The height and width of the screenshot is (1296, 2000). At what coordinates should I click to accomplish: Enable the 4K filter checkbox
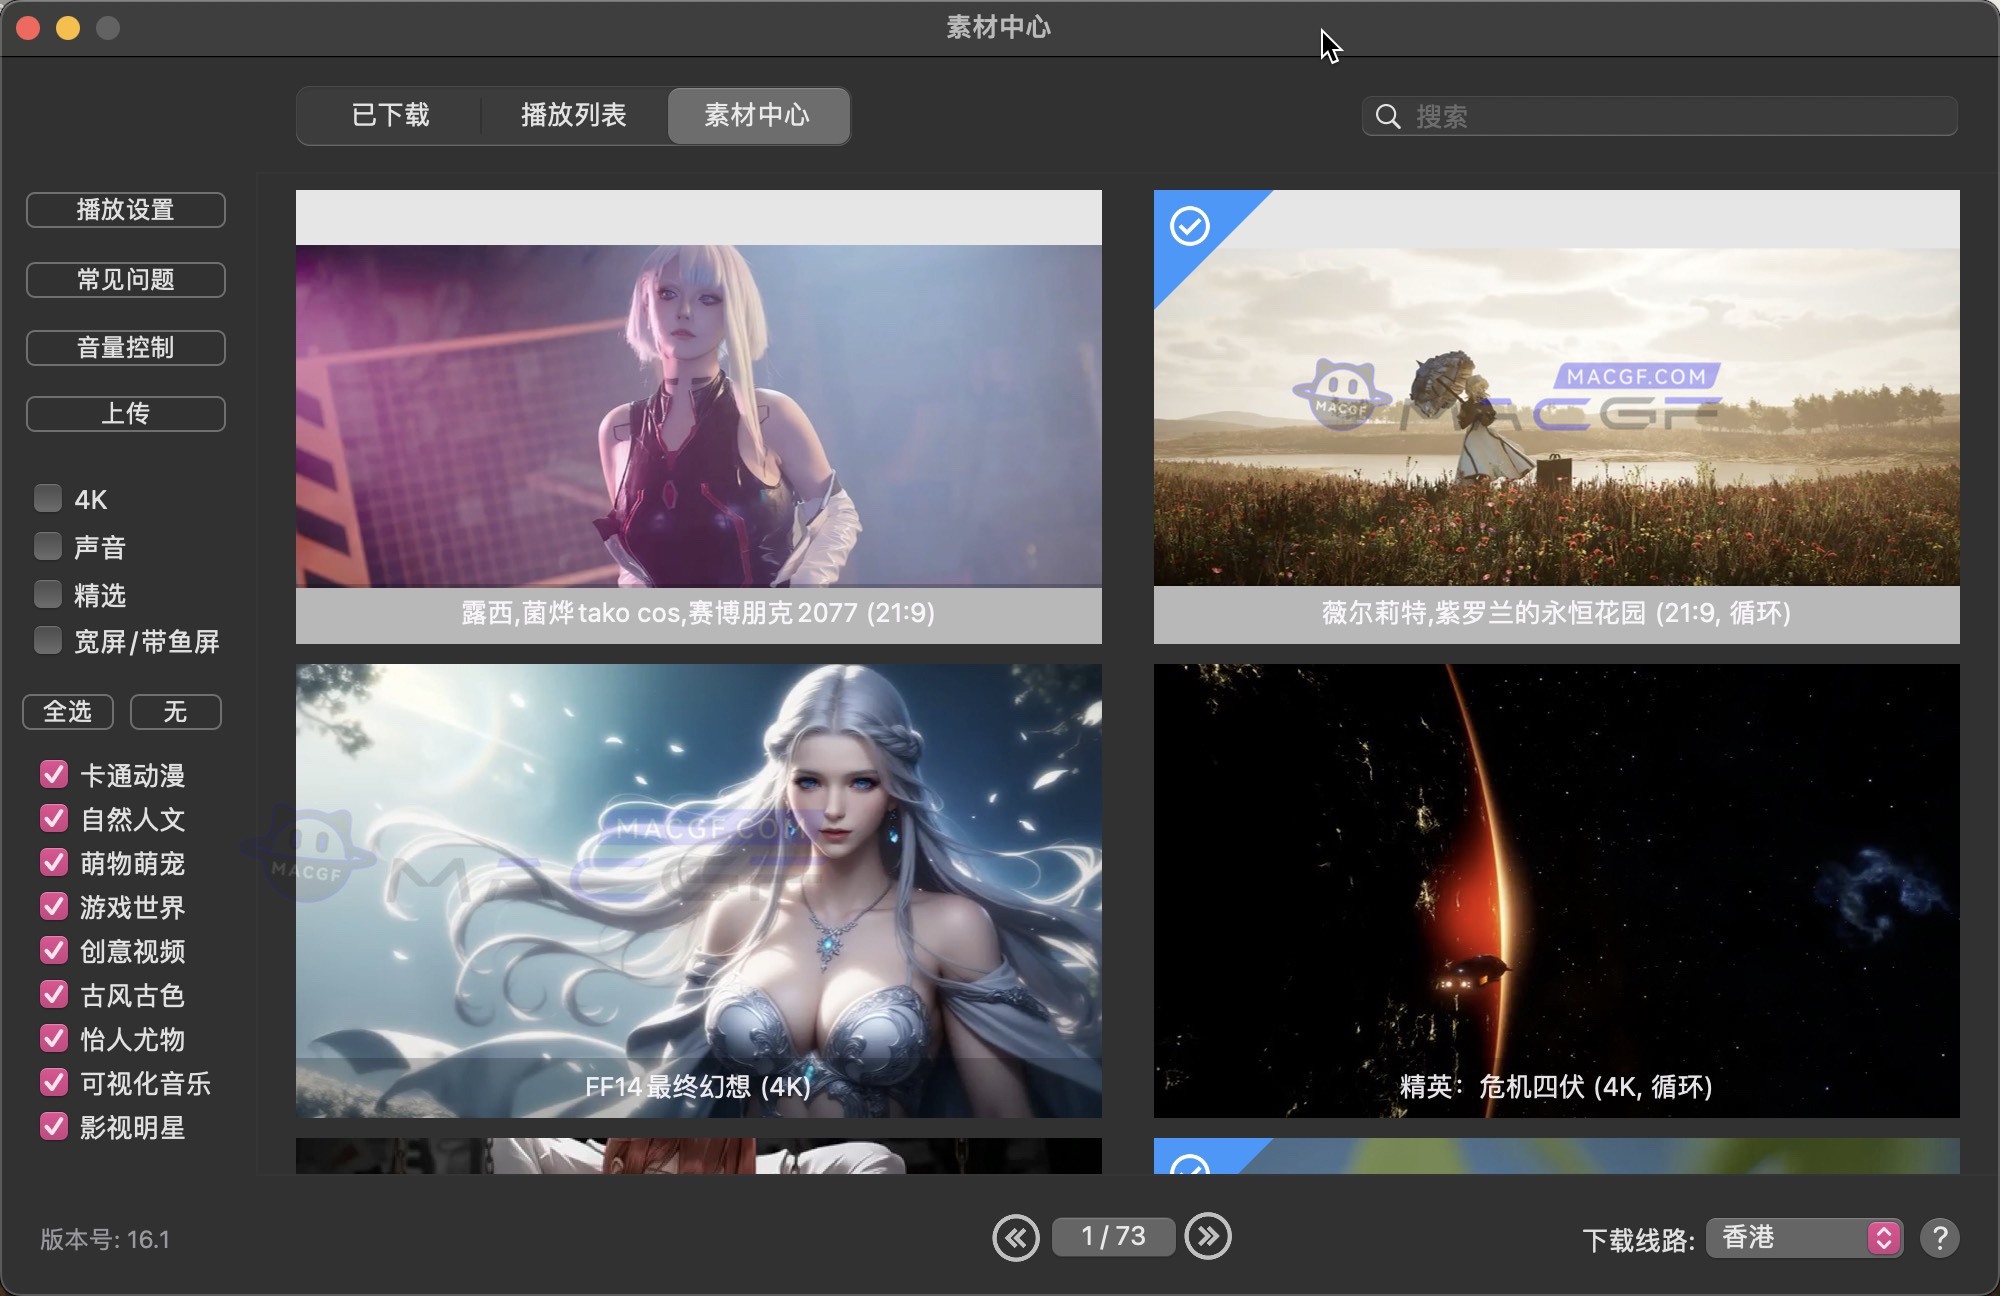coord(47,497)
